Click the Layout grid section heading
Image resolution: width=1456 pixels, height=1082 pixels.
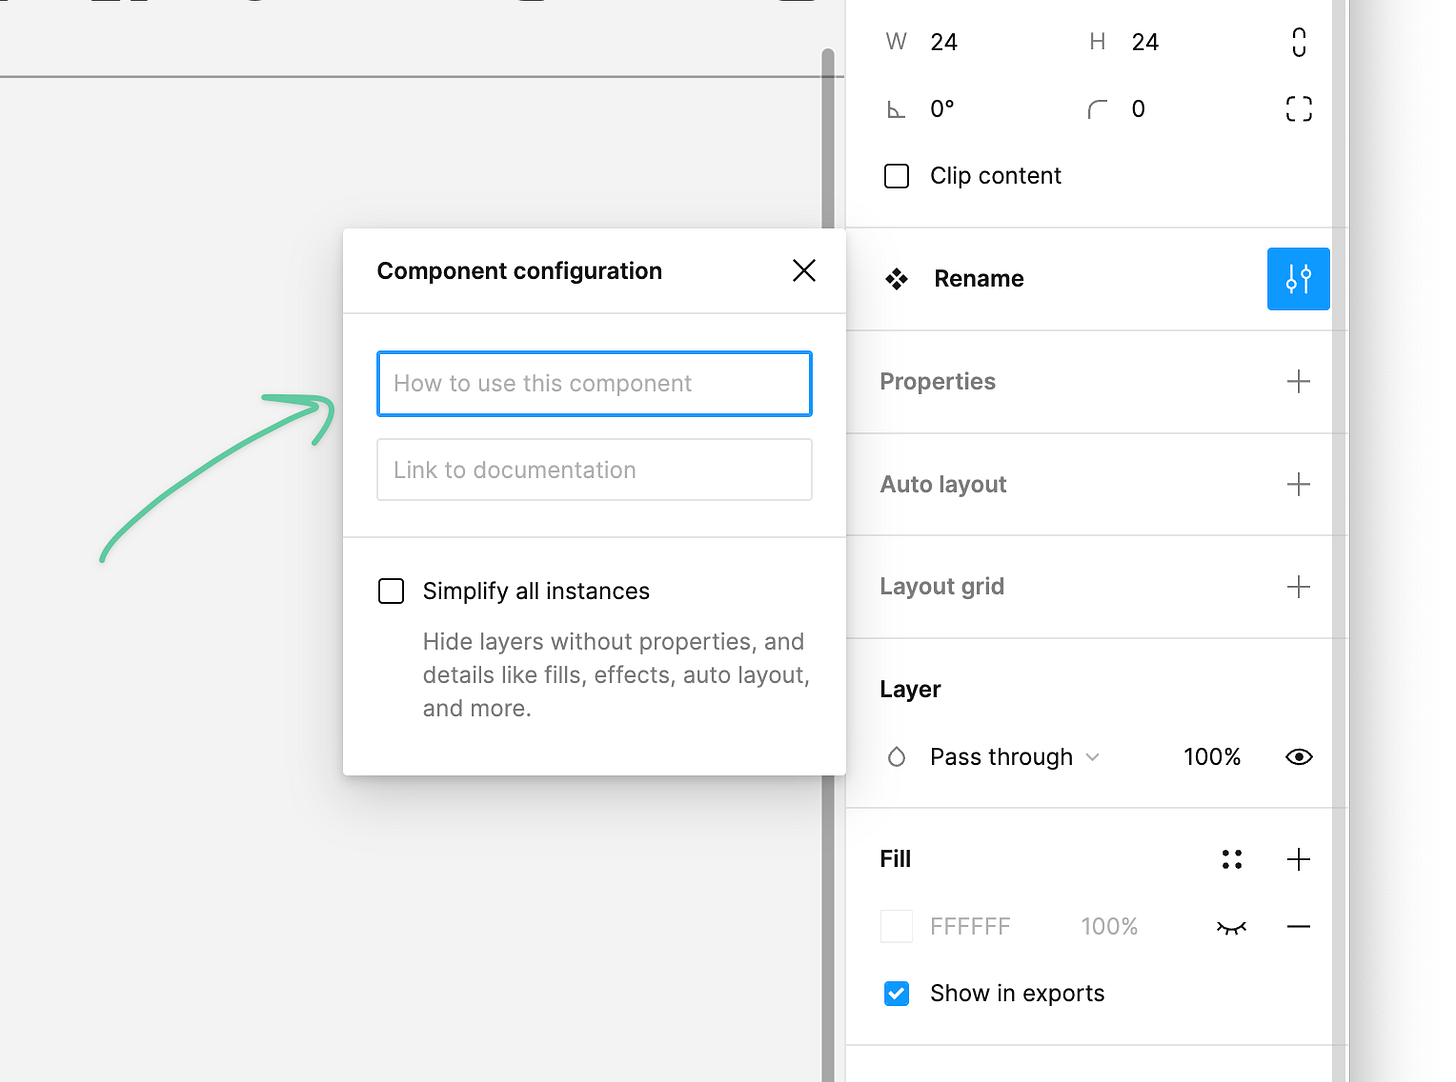coord(942,587)
